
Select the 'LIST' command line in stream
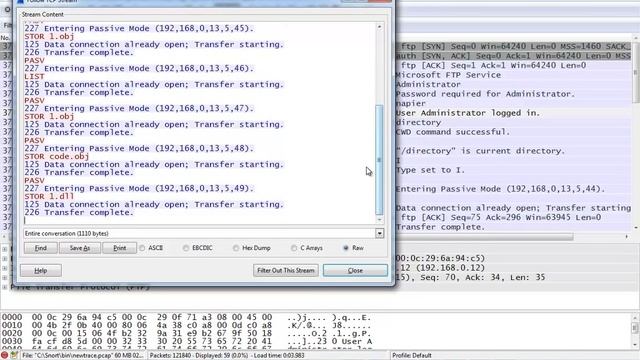(34, 76)
